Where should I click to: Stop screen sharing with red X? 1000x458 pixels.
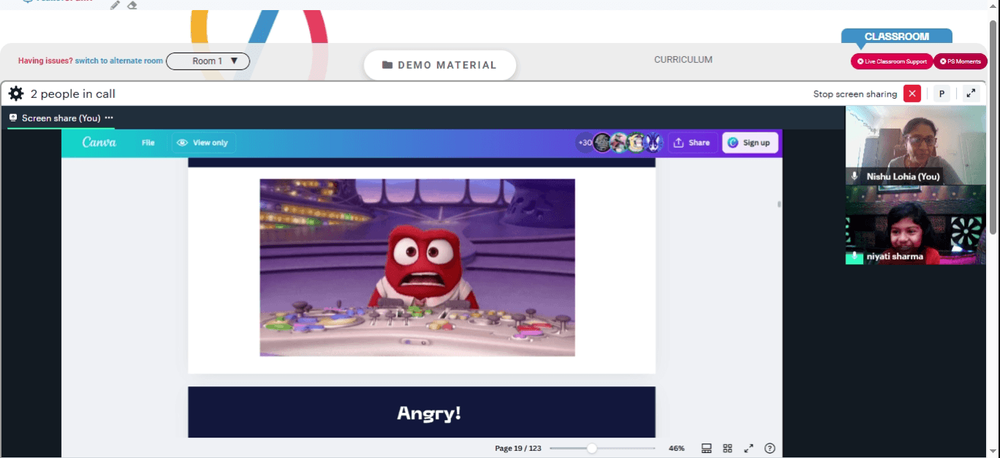912,94
